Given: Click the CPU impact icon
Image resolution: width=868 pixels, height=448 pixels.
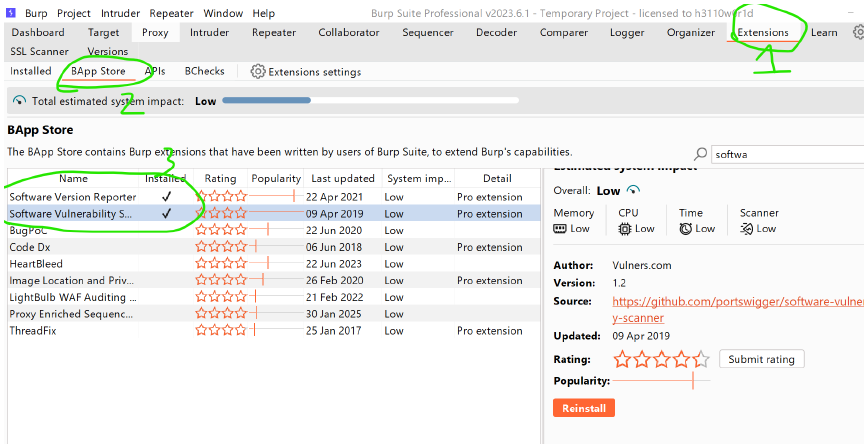Looking at the screenshot, I should click(624, 229).
